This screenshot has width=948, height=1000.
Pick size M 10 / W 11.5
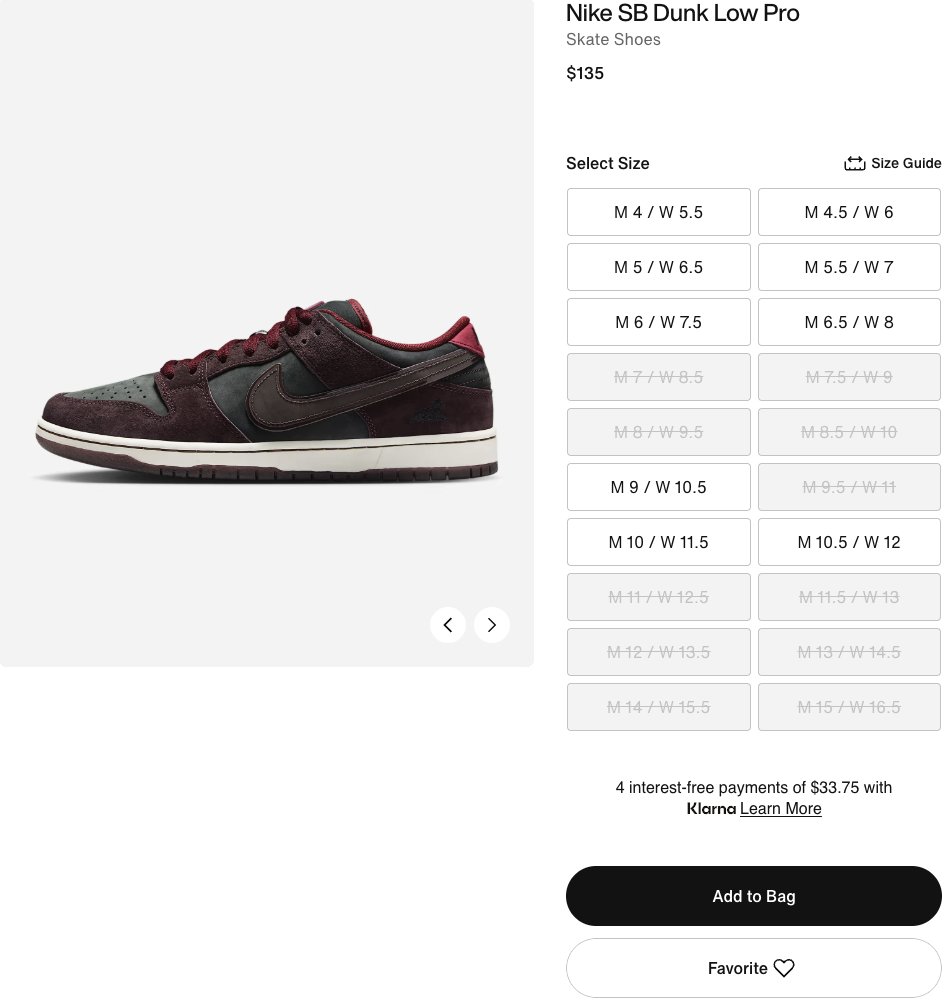[658, 542]
